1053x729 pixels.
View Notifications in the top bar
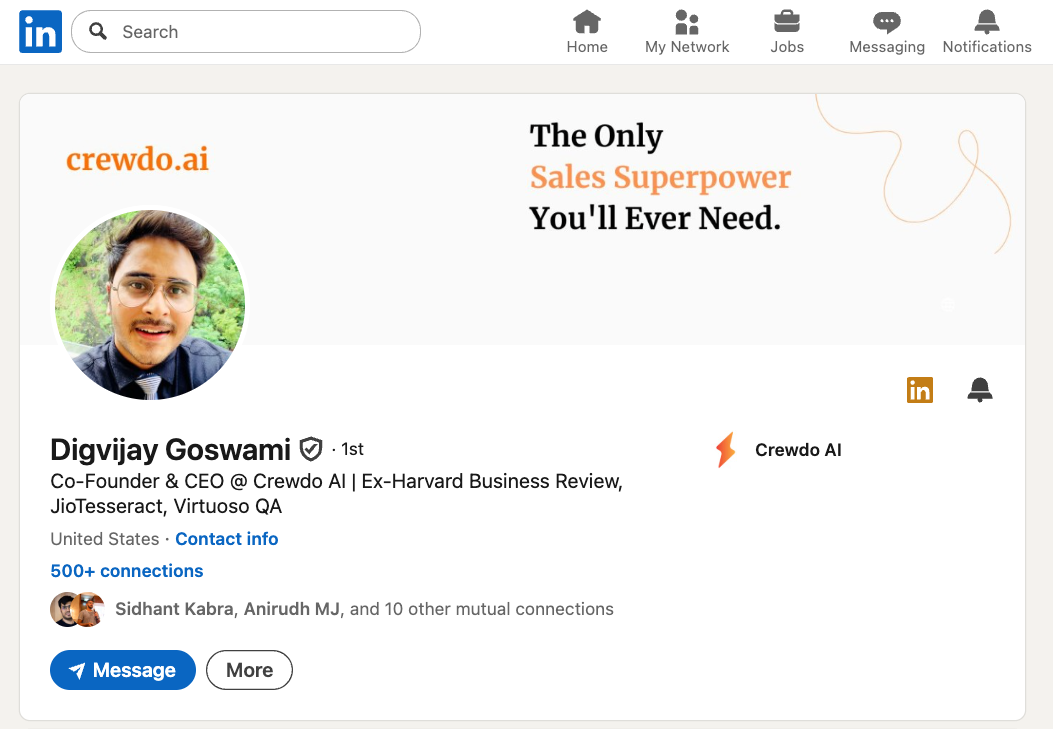(987, 32)
